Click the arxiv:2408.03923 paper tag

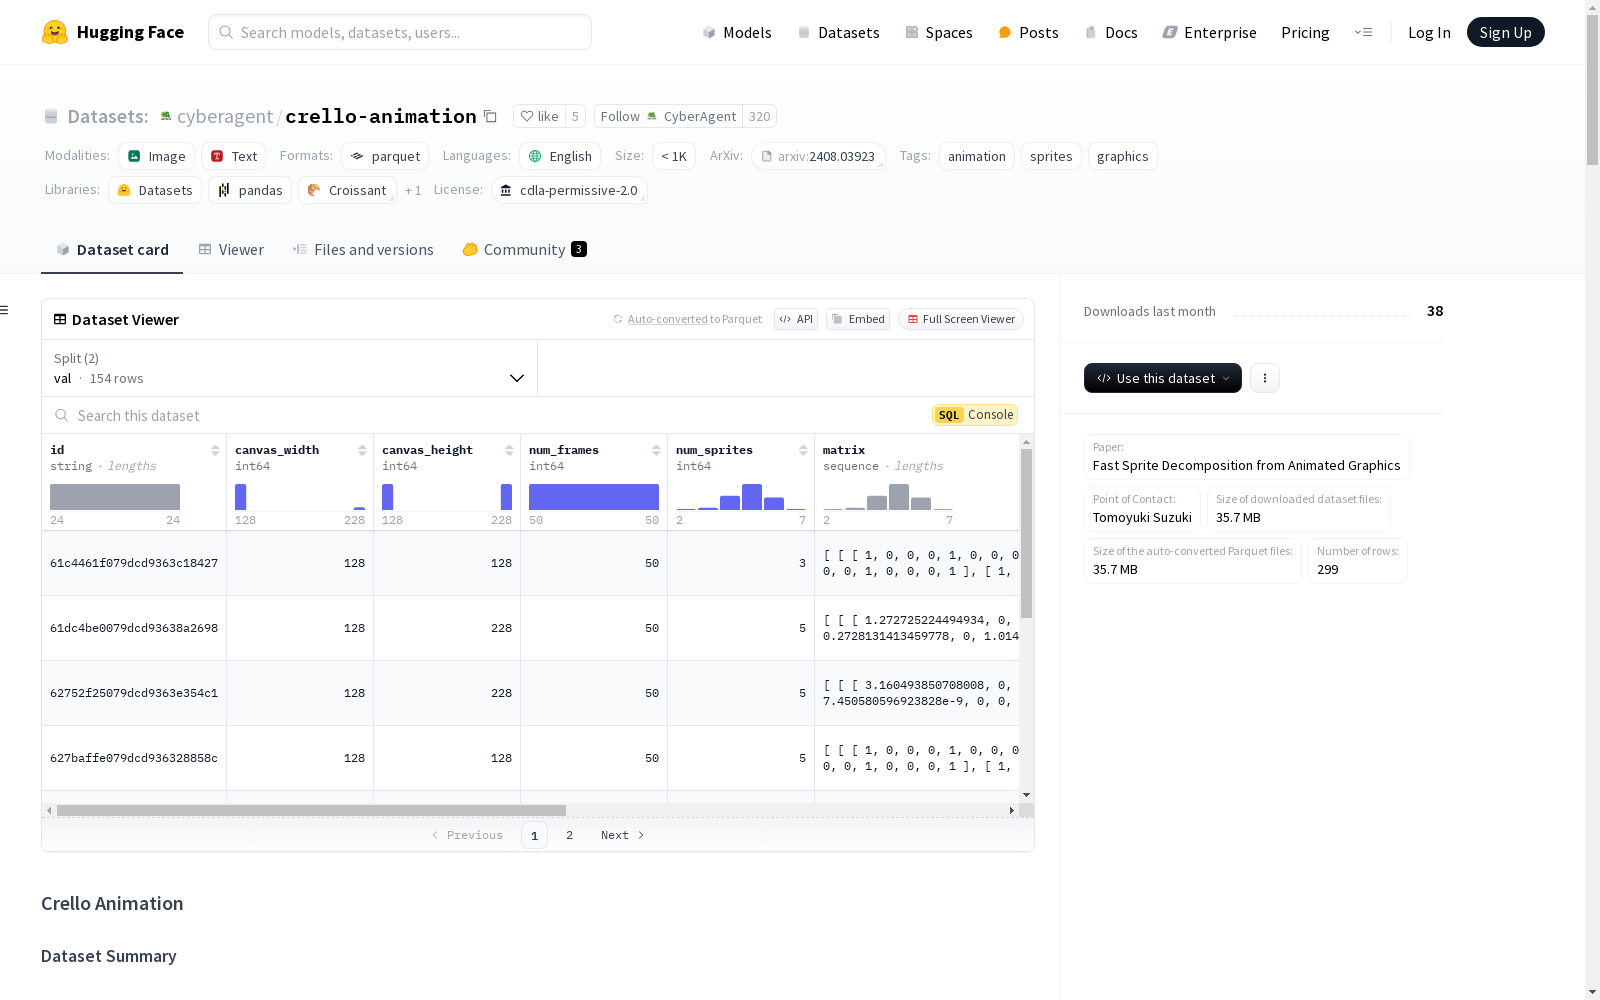tap(818, 156)
